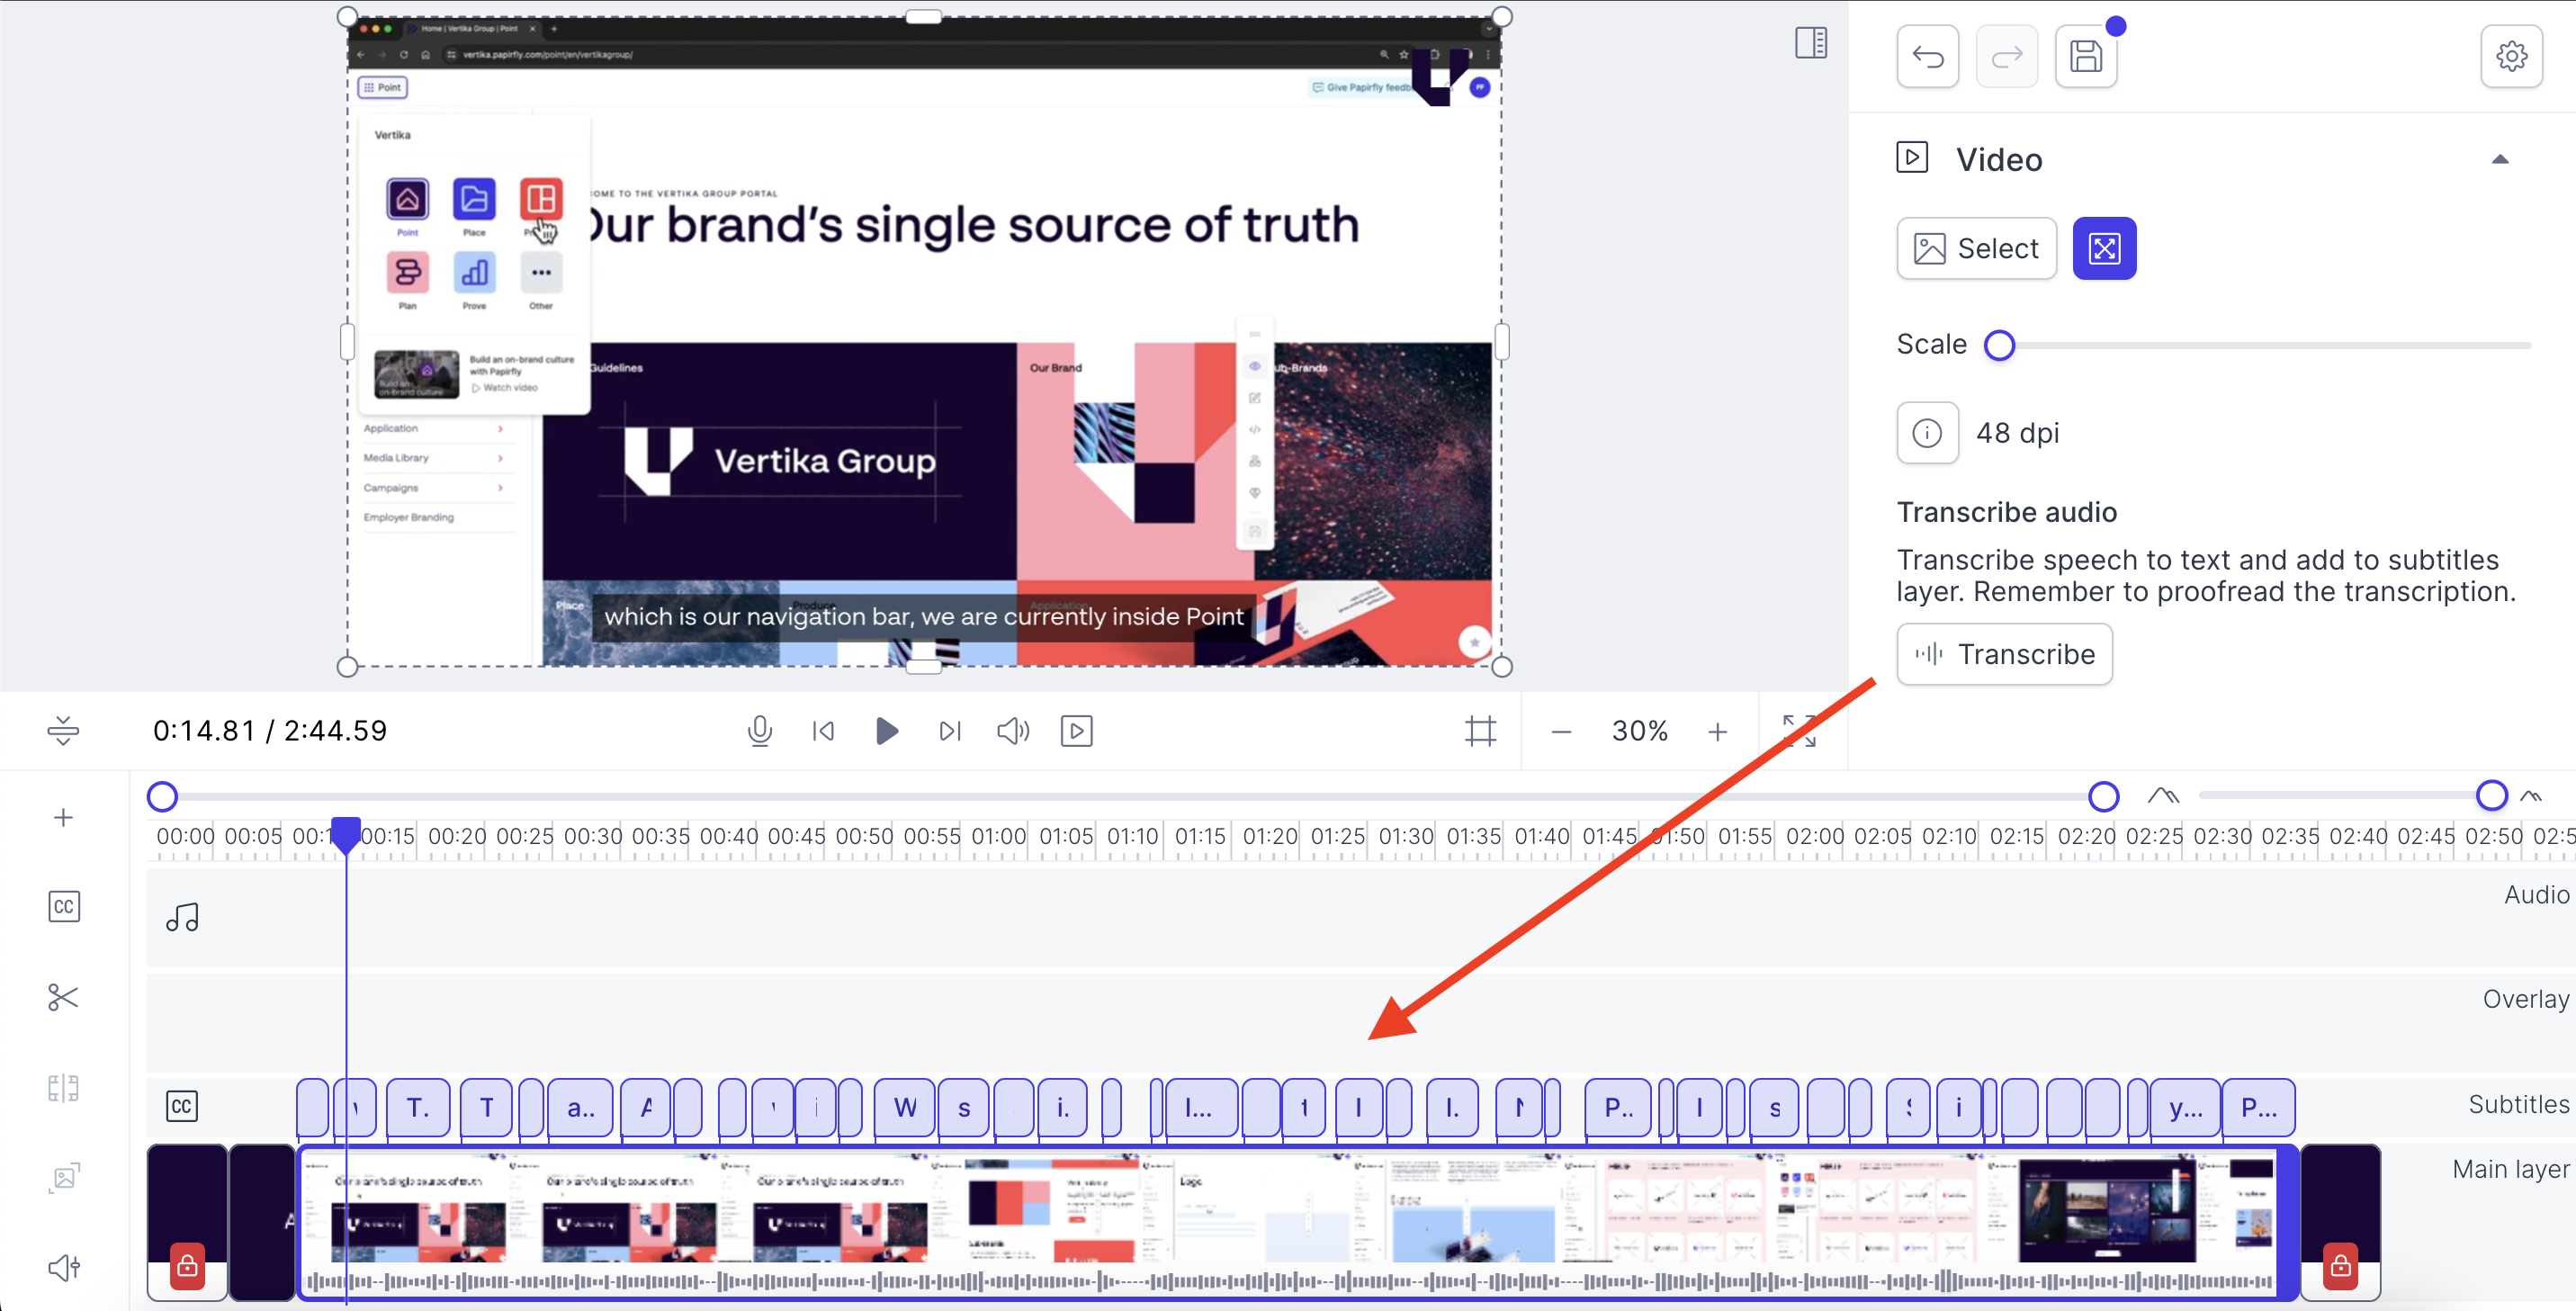Select the last subtitle block labeled P...
The height and width of the screenshot is (1311, 2576).
(x=2258, y=1107)
